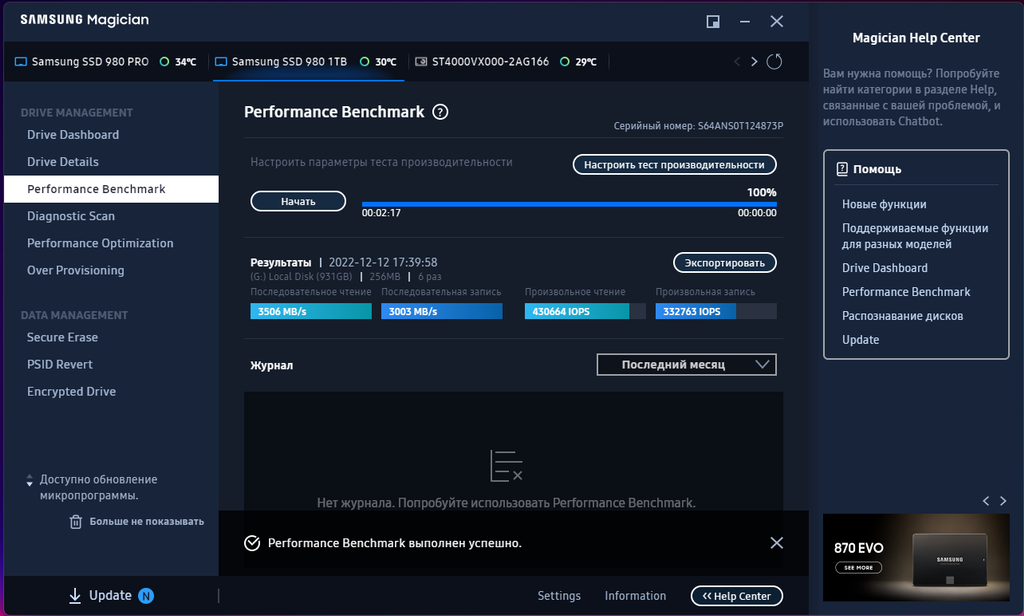This screenshot has width=1024, height=616.
Task: Toggle the compact window mode icon
Action: (713, 22)
